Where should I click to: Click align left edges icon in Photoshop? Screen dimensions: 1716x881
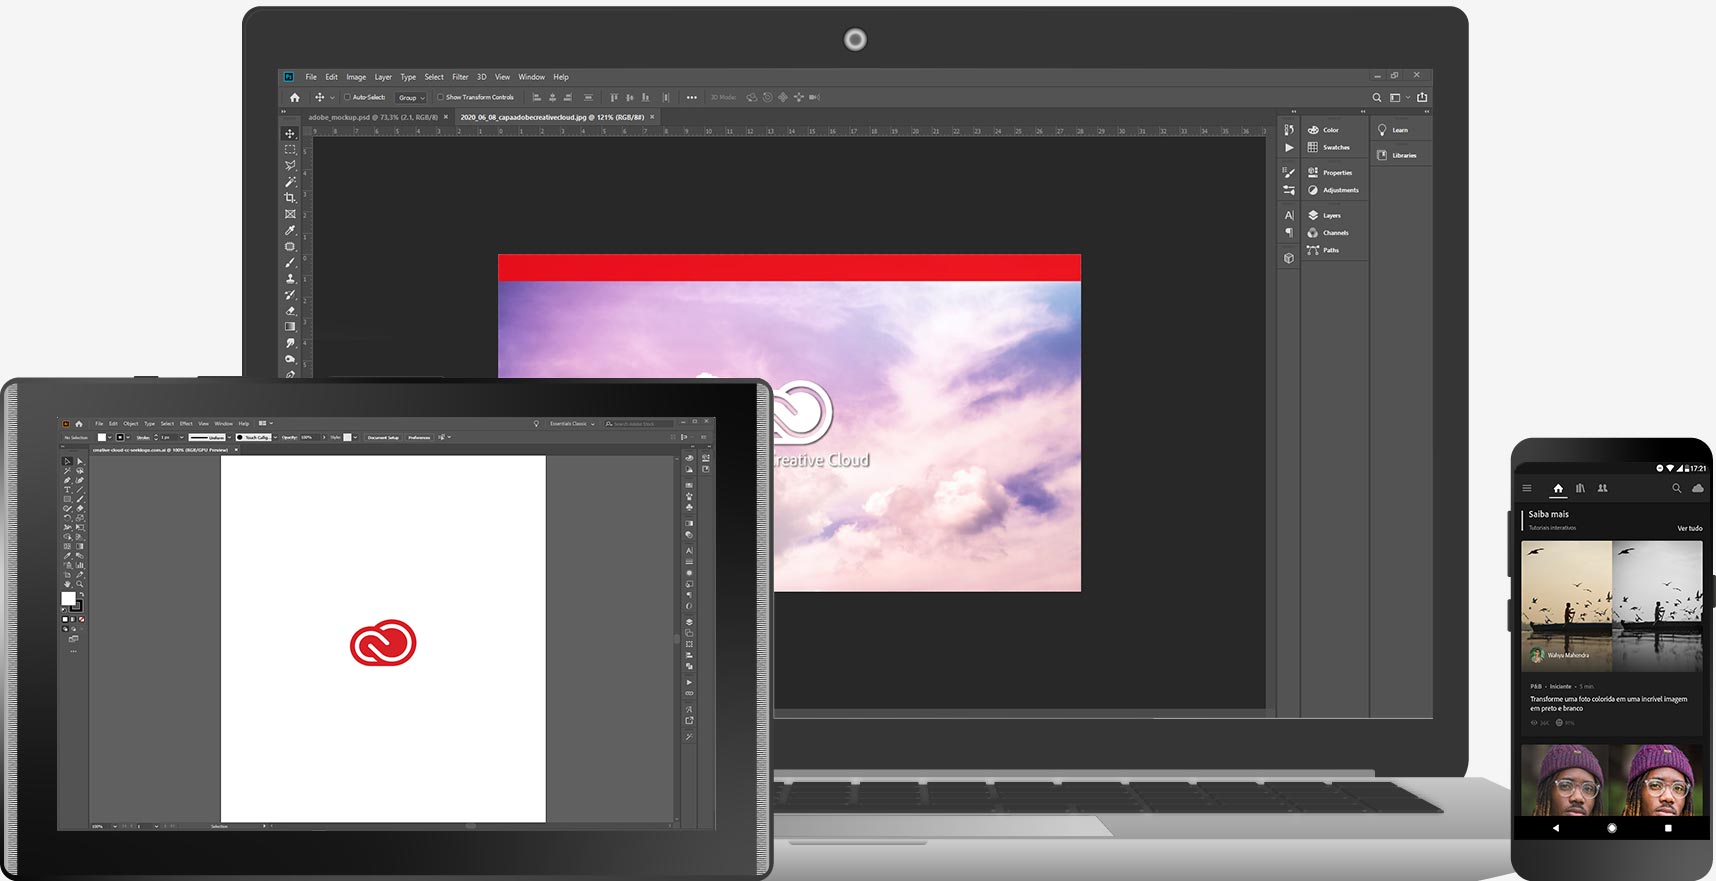[x=536, y=97]
